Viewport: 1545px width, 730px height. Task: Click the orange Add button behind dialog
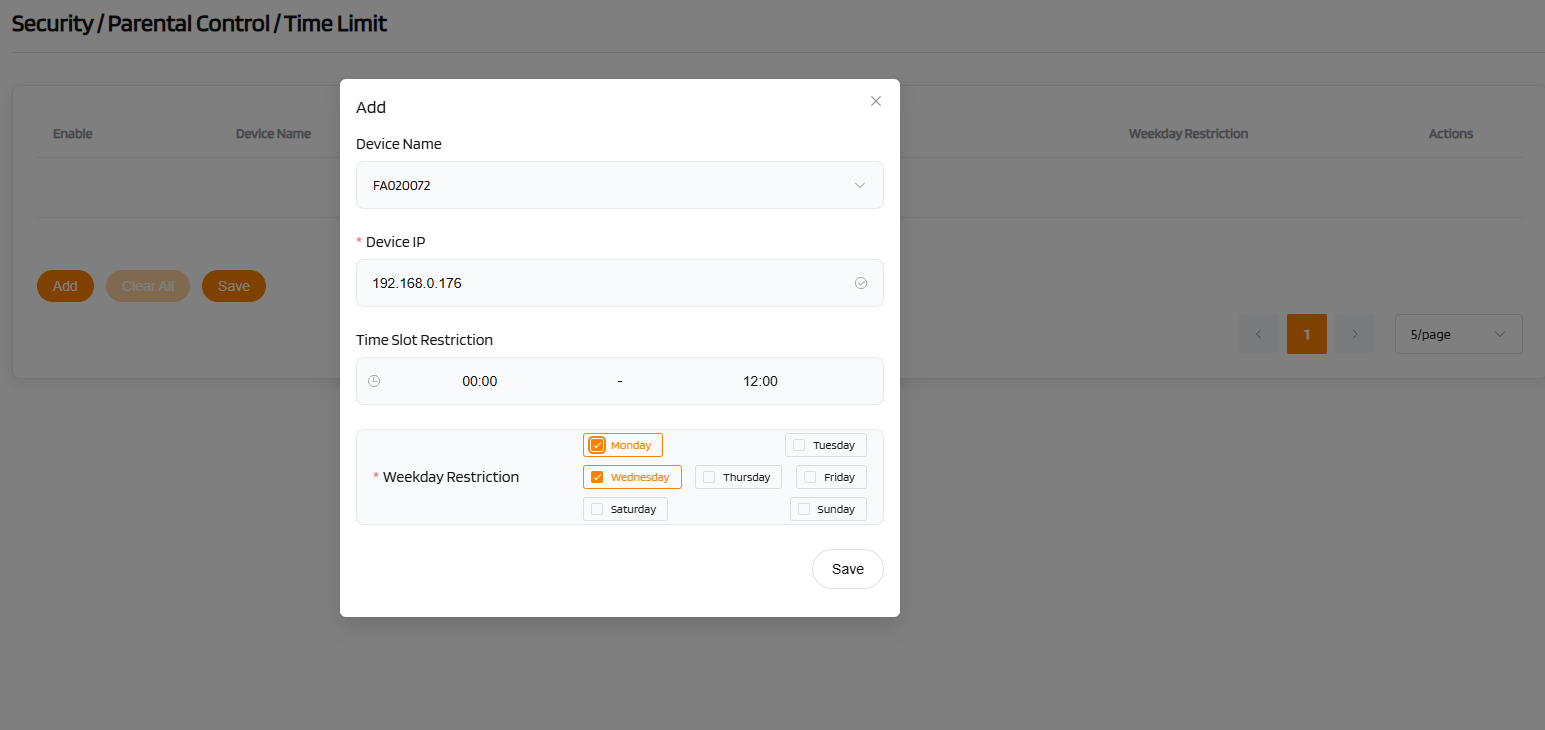tap(65, 286)
